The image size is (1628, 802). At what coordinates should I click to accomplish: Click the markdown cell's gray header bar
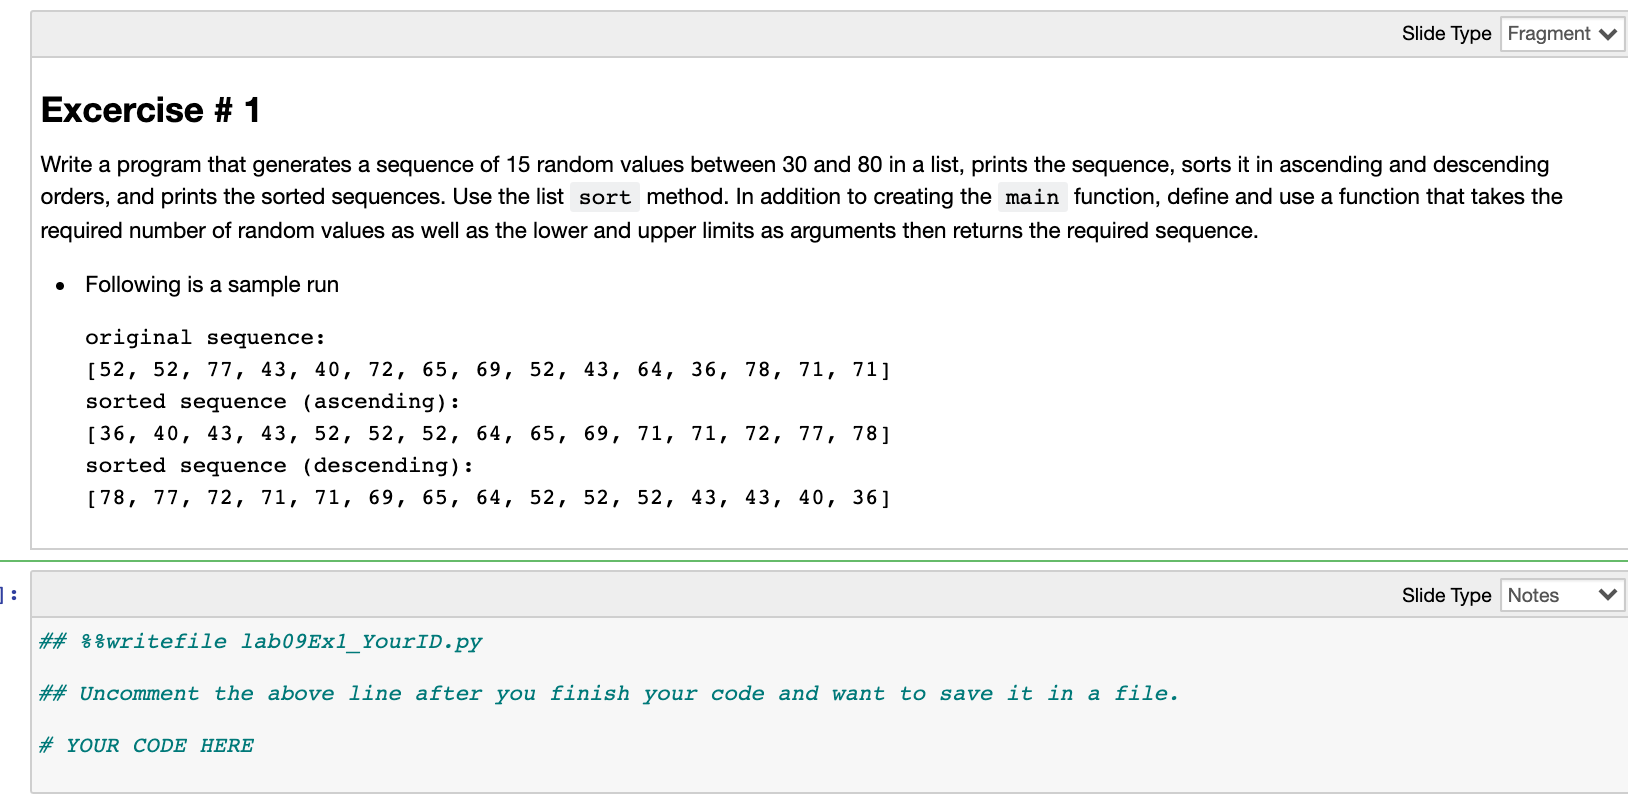click(x=700, y=33)
